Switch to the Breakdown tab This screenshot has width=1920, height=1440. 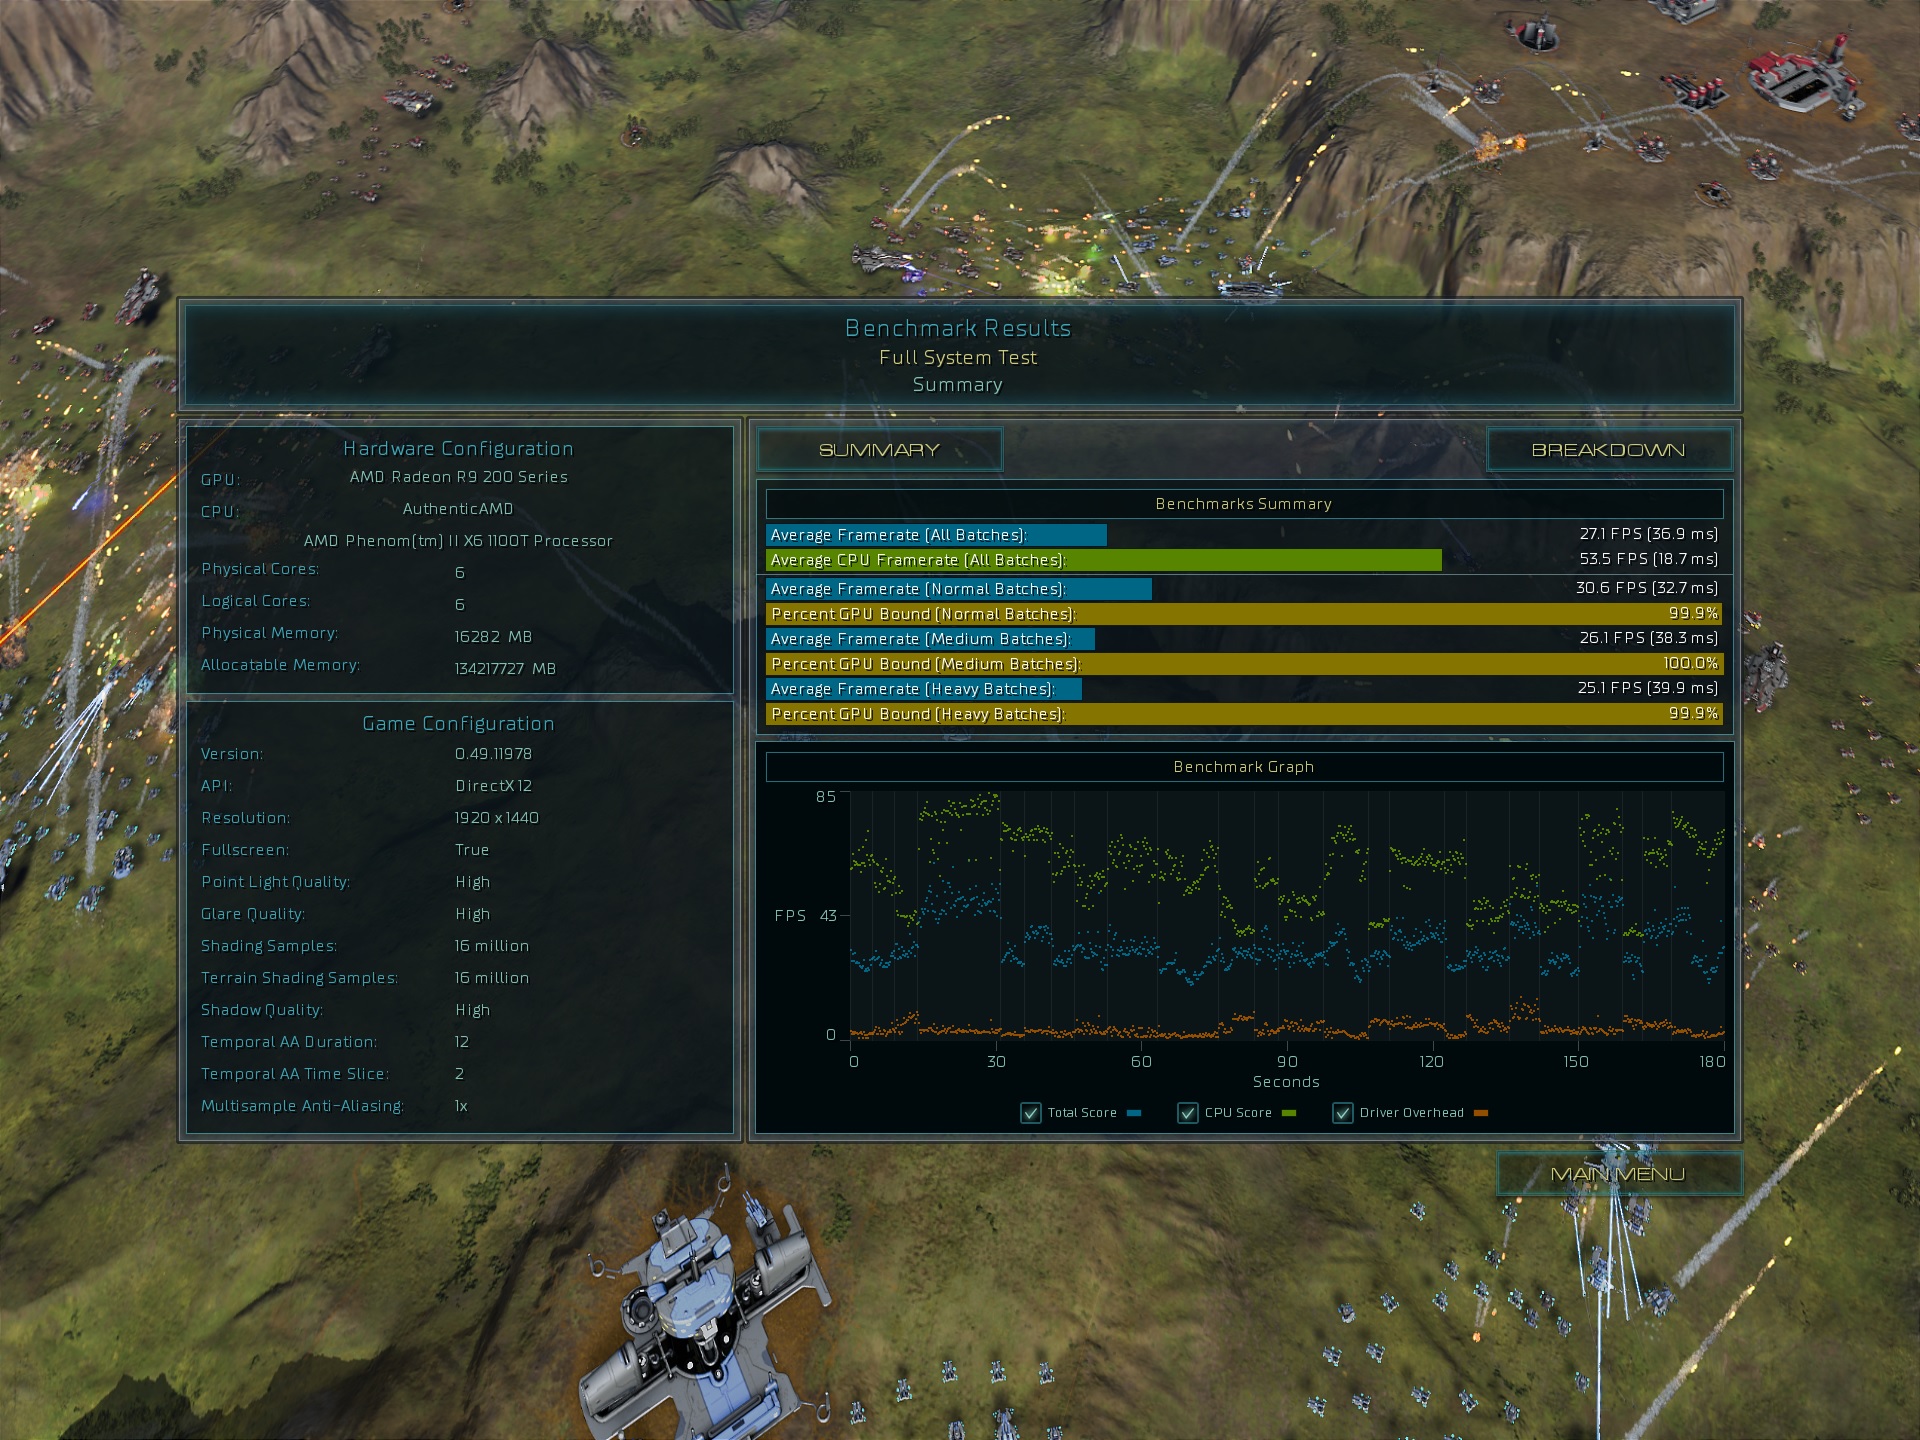click(1608, 450)
